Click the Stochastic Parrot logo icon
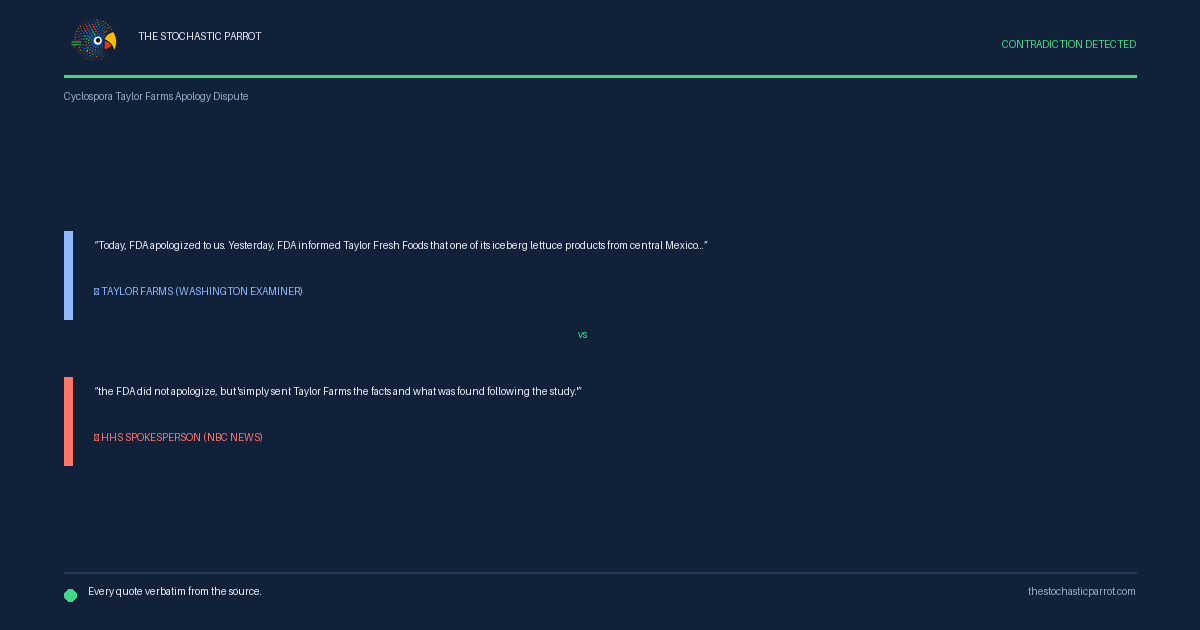 coord(95,40)
